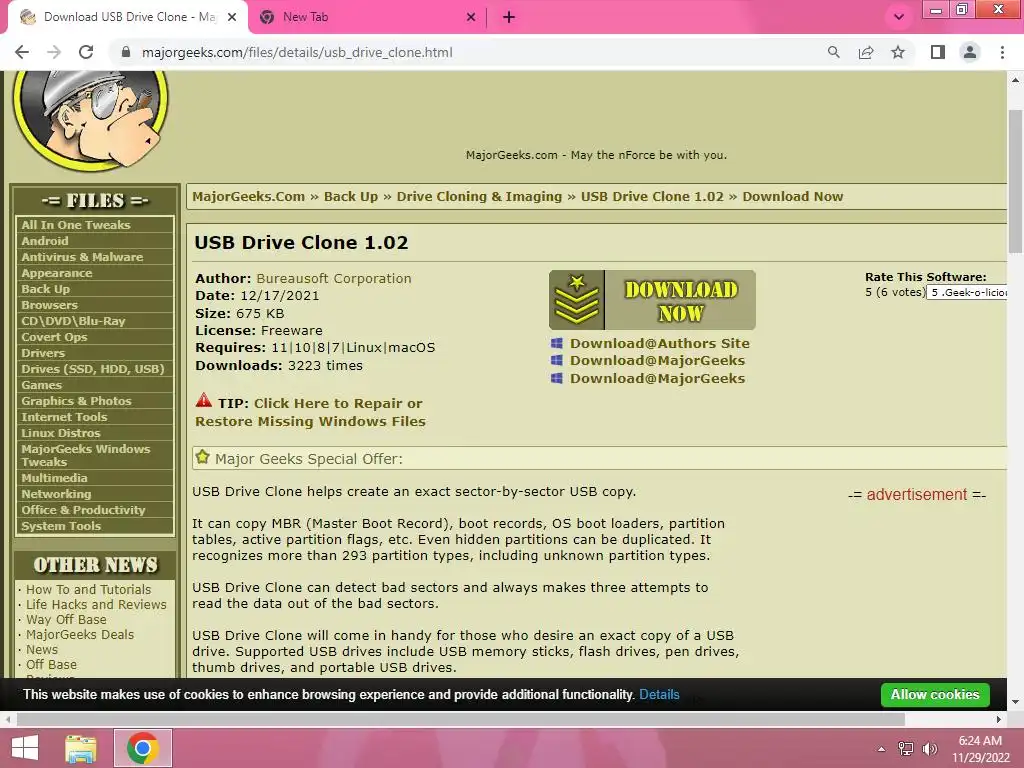This screenshot has height=768, width=1024.
Task: Open the Drivers category
Action: [x=43, y=353]
